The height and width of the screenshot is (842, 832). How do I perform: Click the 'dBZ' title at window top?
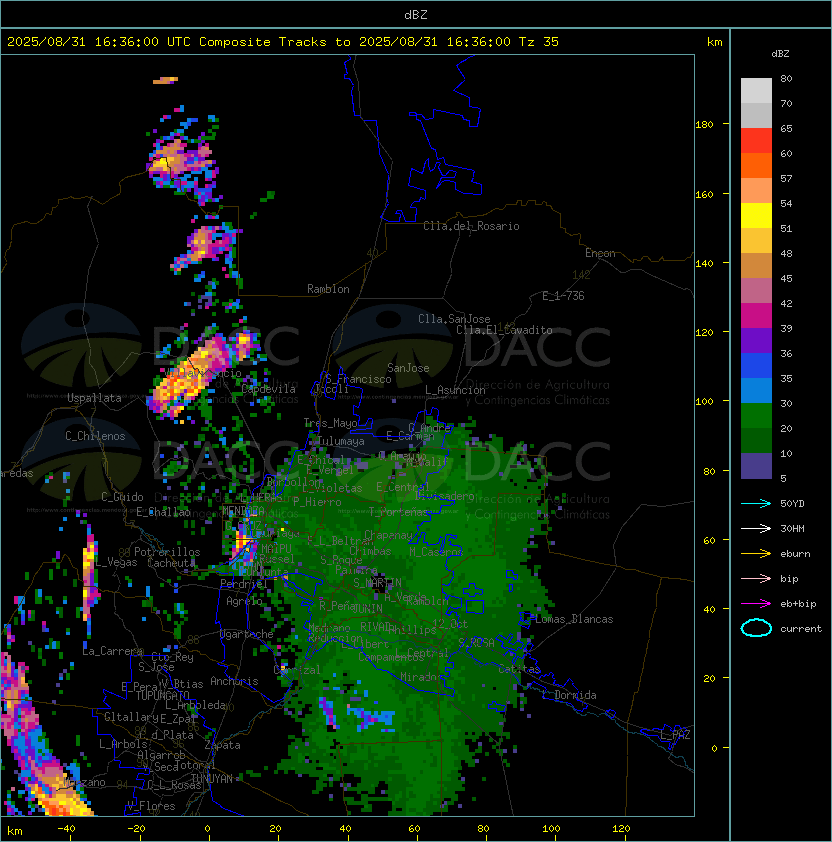[416, 14]
